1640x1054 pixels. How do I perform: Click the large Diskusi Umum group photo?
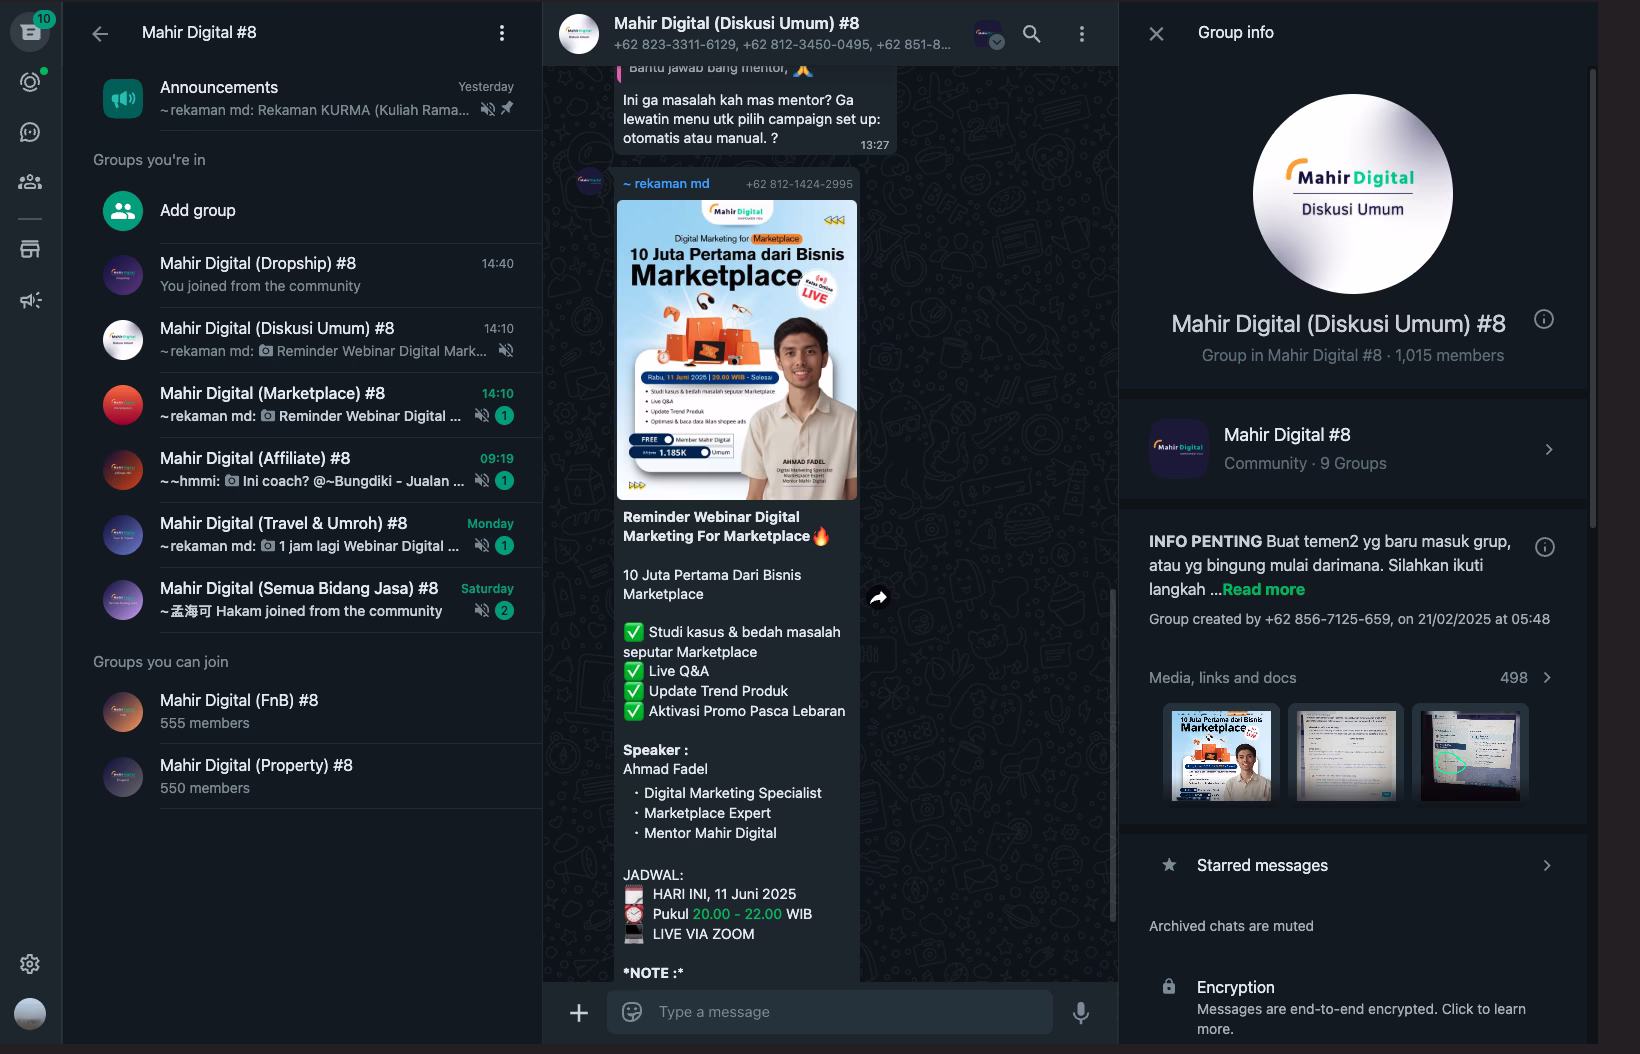pos(1353,194)
